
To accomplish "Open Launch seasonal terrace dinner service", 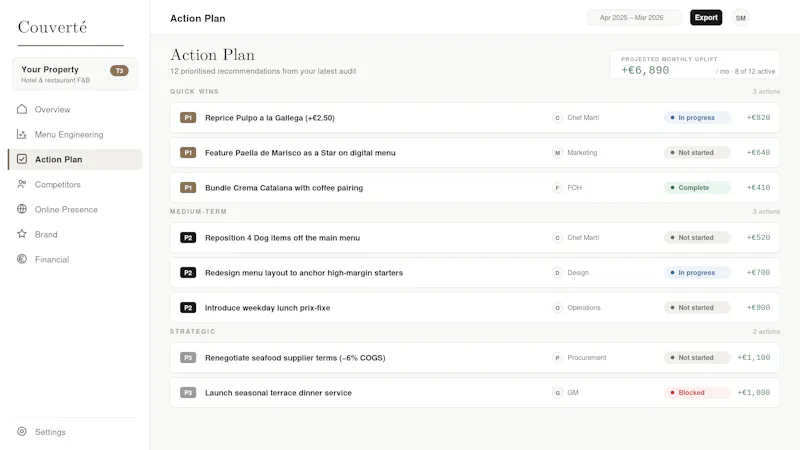I will coord(474,393).
